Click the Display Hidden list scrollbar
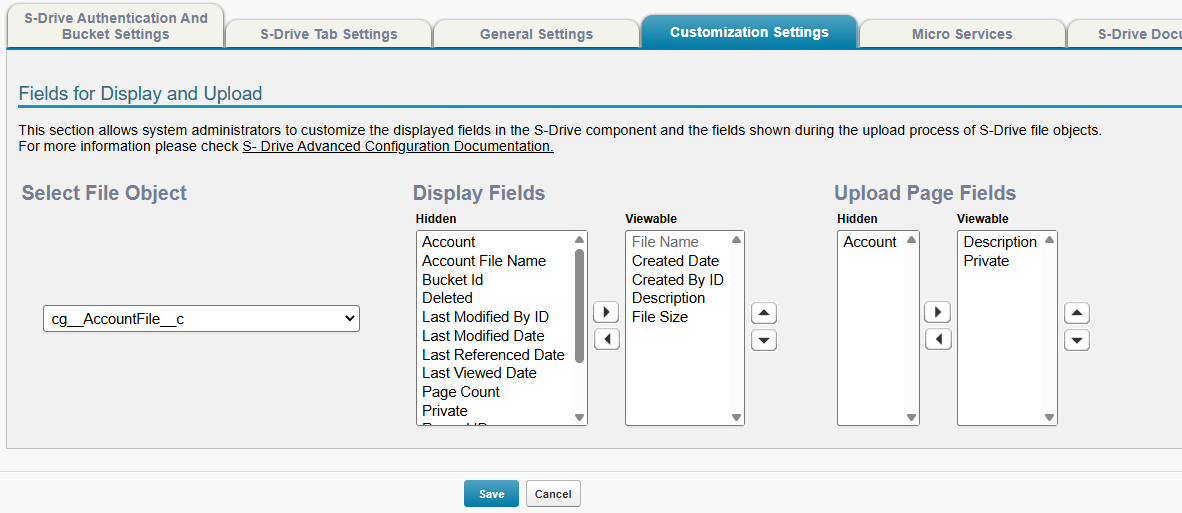 pyautogui.click(x=579, y=310)
